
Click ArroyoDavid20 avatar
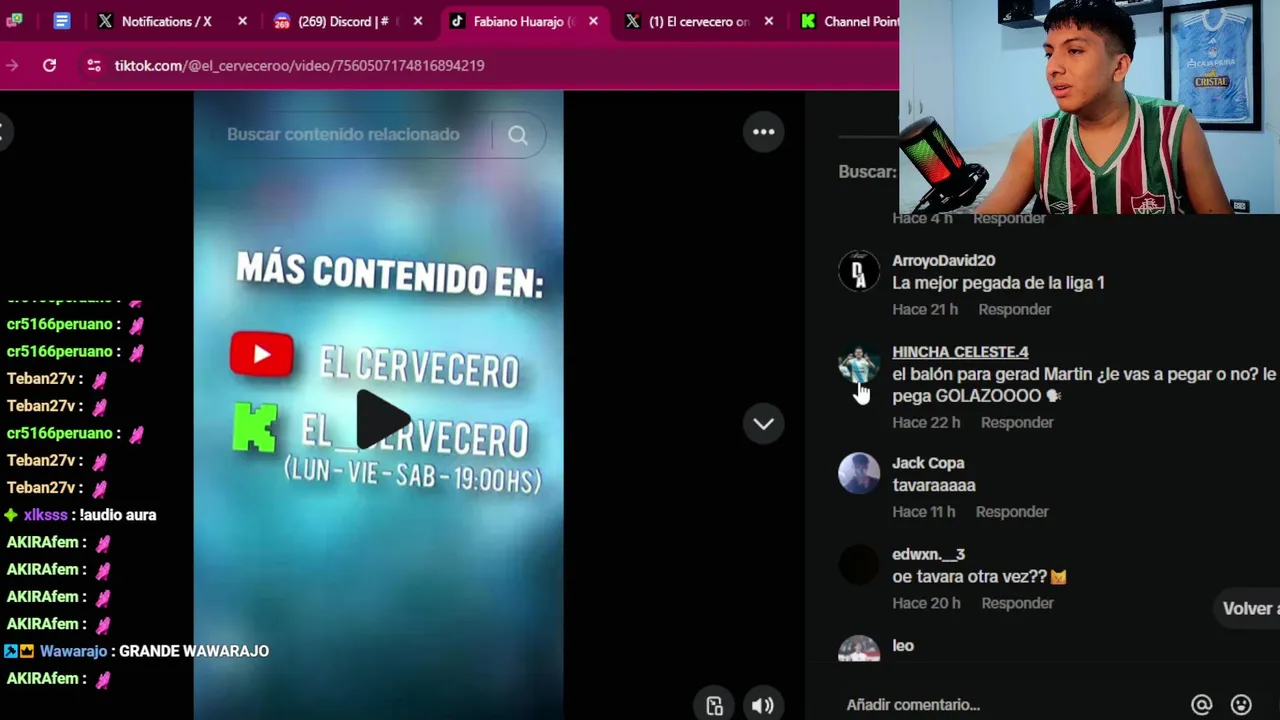(x=858, y=271)
